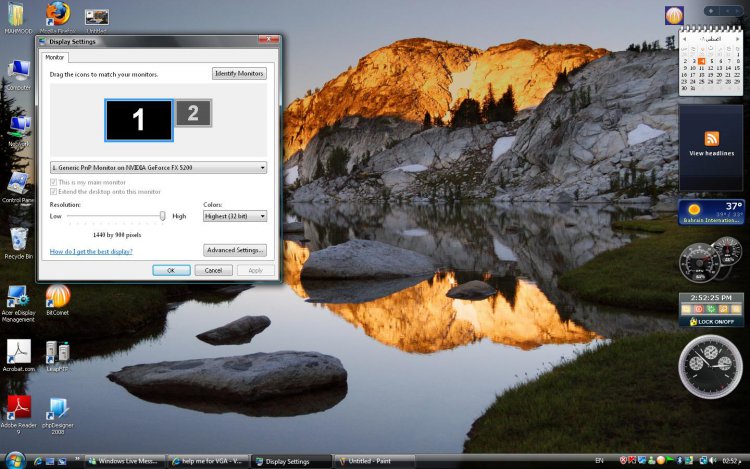Viewport: 750px width, 469px height.
Task: Toggle LOCK ON/OFF in sidebar gadget
Action: (711, 322)
